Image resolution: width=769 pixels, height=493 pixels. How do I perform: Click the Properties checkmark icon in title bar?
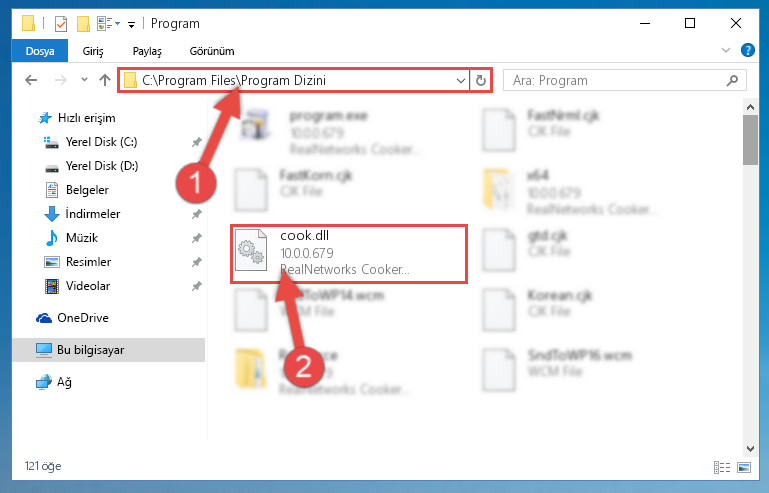pos(61,23)
